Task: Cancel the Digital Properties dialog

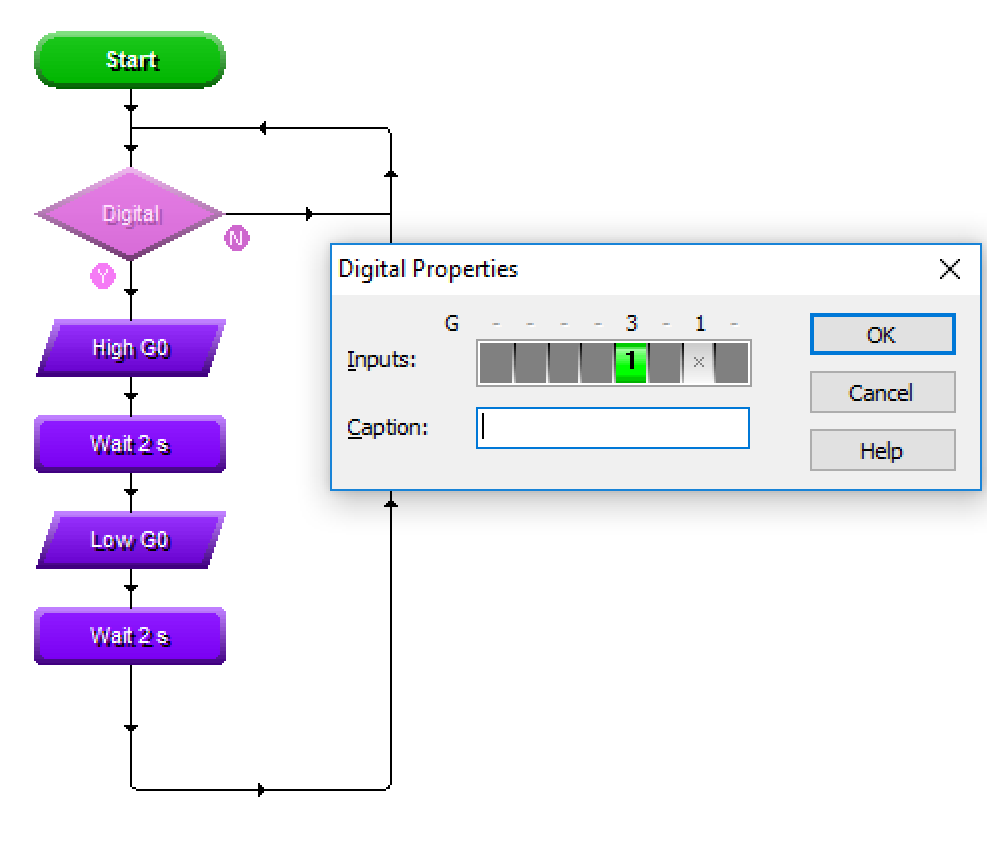Action: pyautogui.click(x=883, y=392)
